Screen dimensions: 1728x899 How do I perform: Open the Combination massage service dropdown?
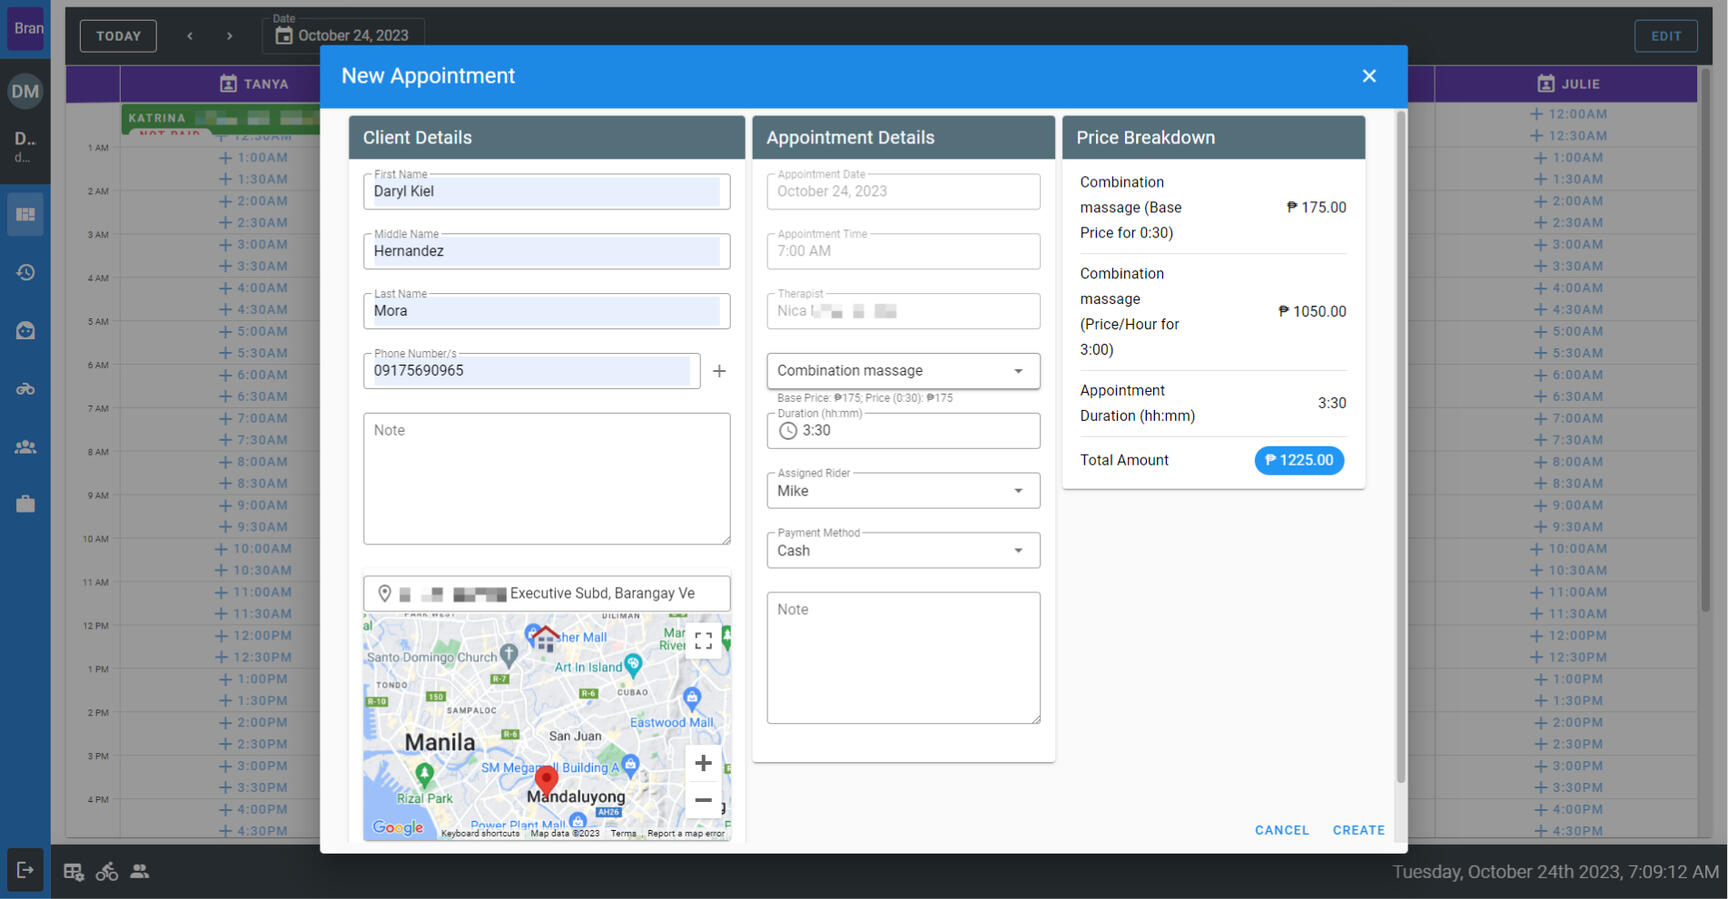[902, 371]
